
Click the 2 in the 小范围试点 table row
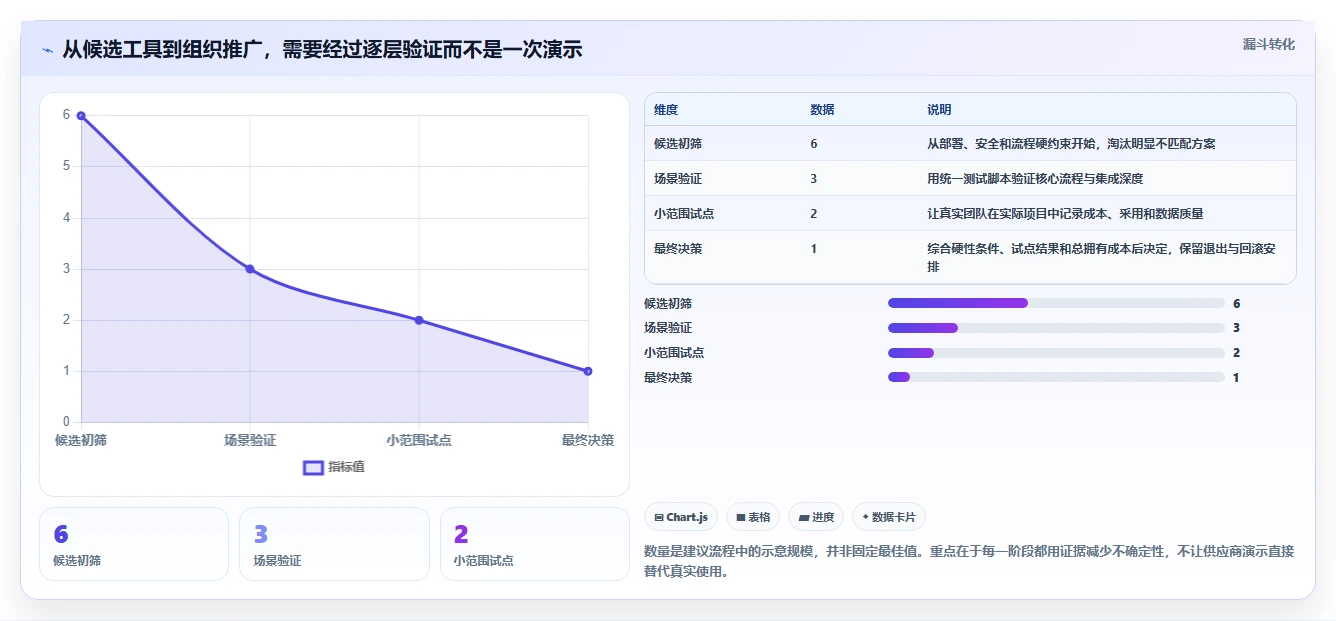814,214
